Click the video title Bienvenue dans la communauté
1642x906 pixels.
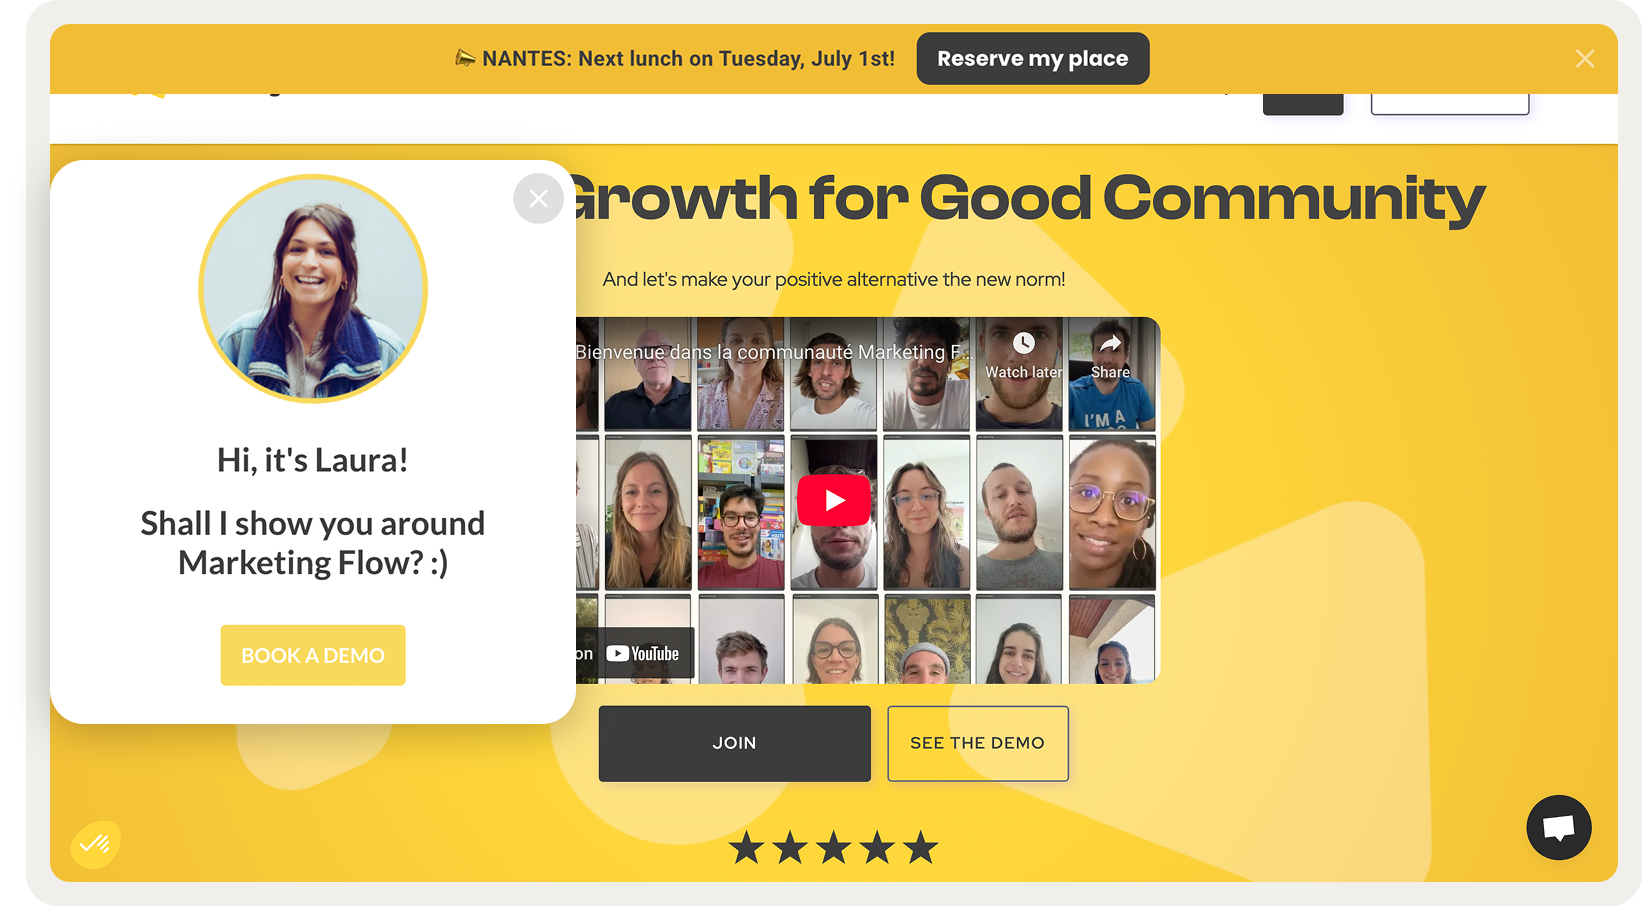[771, 352]
